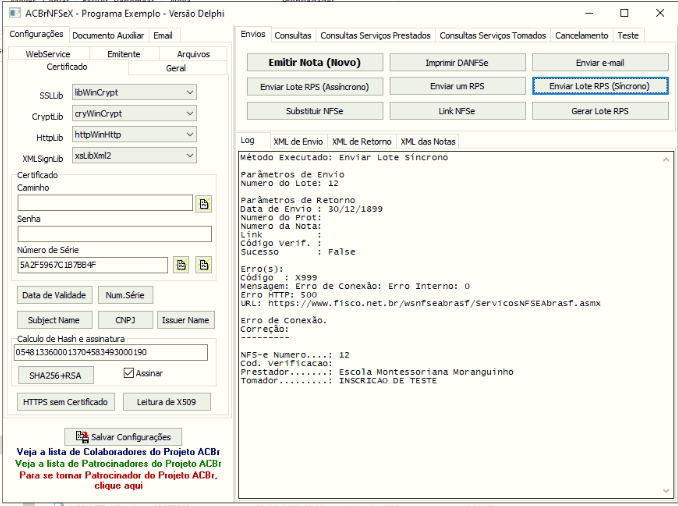Viewport: 678px width, 506px height.
Task: Select the WebService tab
Action: click(48, 54)
